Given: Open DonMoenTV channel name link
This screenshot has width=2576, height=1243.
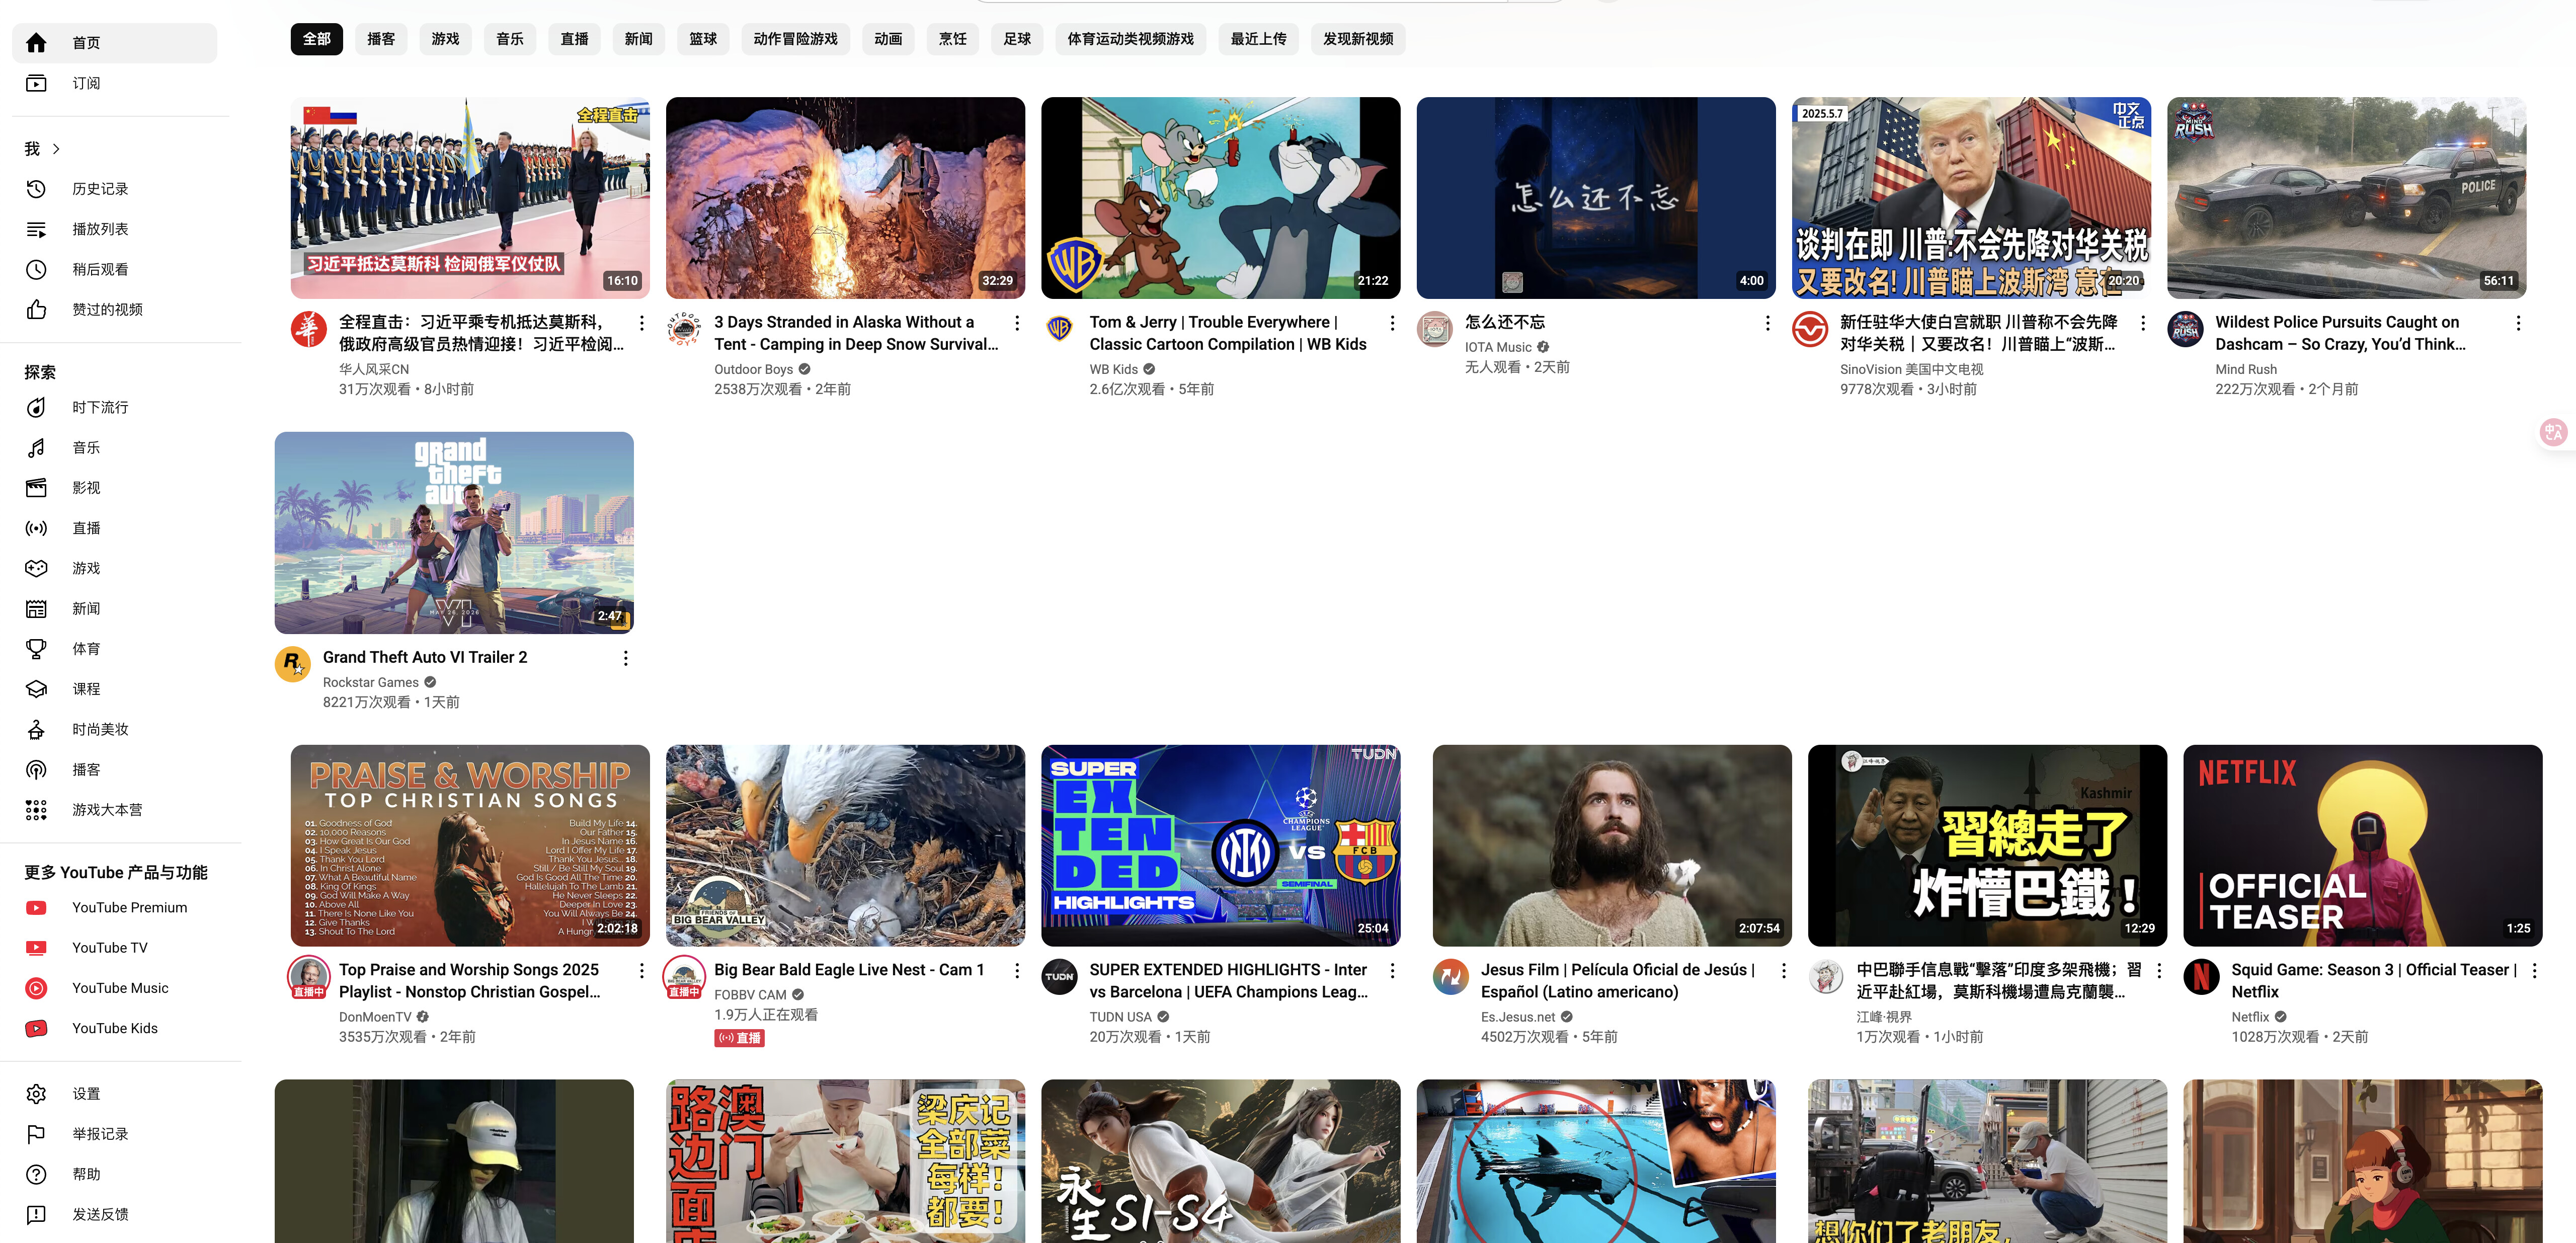Looking at the screenshot, I should (375, 1017).
